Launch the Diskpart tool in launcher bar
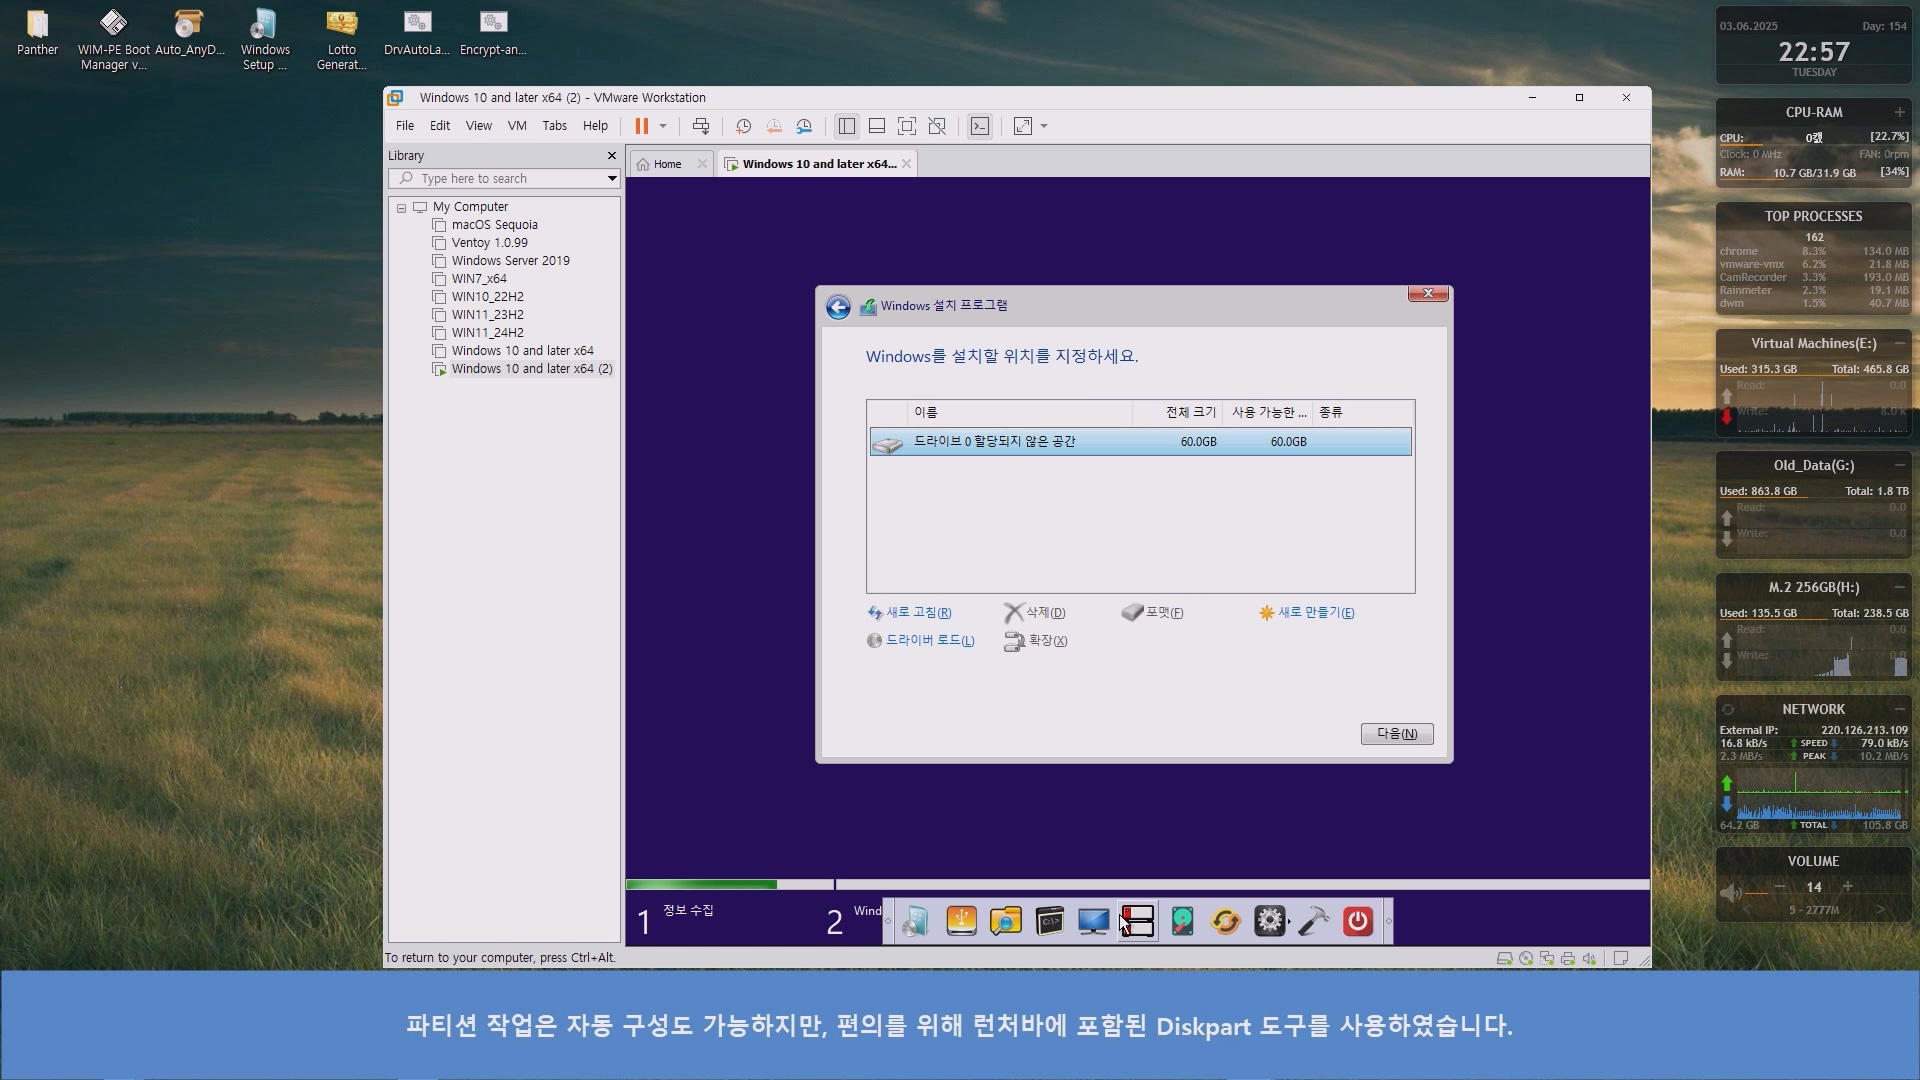Viewport: 1920px width, 1080px height. tap(1138, 921)
